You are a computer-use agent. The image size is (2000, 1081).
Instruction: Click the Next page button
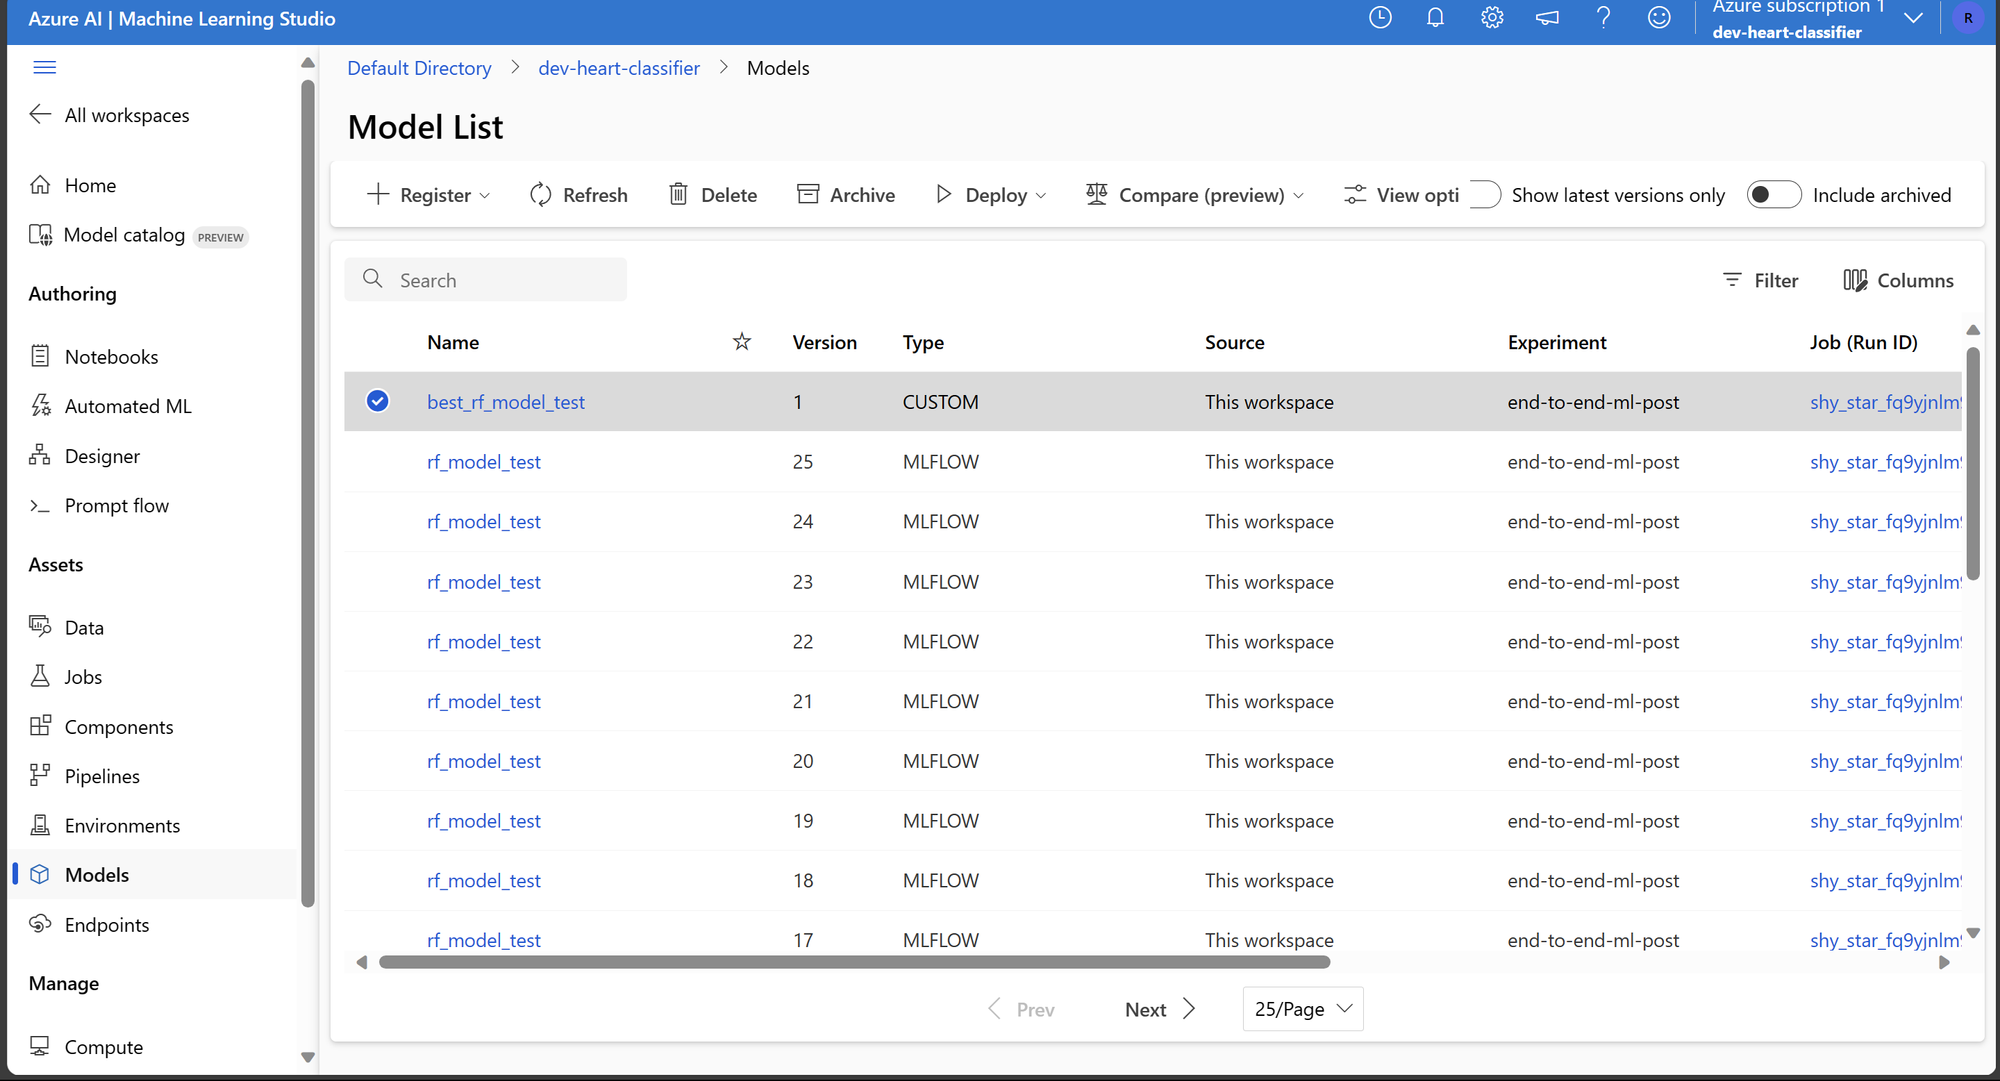click(1160, 1009)
